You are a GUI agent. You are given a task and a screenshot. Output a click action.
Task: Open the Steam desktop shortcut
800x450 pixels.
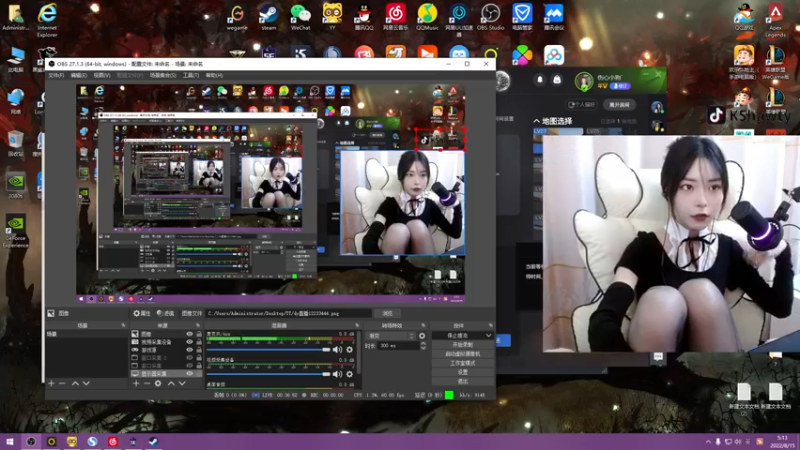[x=268, y=17]
